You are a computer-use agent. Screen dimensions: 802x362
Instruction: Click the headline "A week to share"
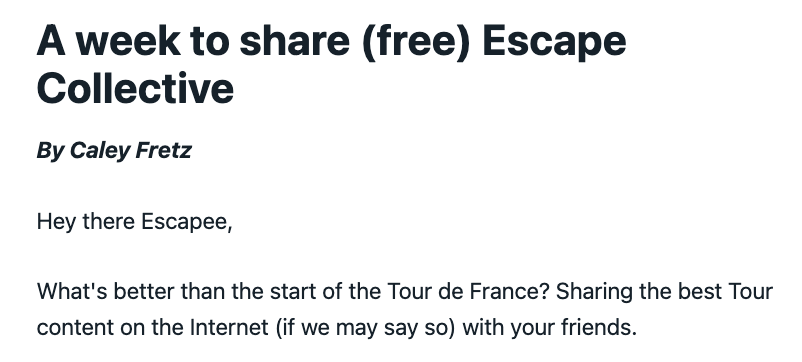[x=193, y=41]
